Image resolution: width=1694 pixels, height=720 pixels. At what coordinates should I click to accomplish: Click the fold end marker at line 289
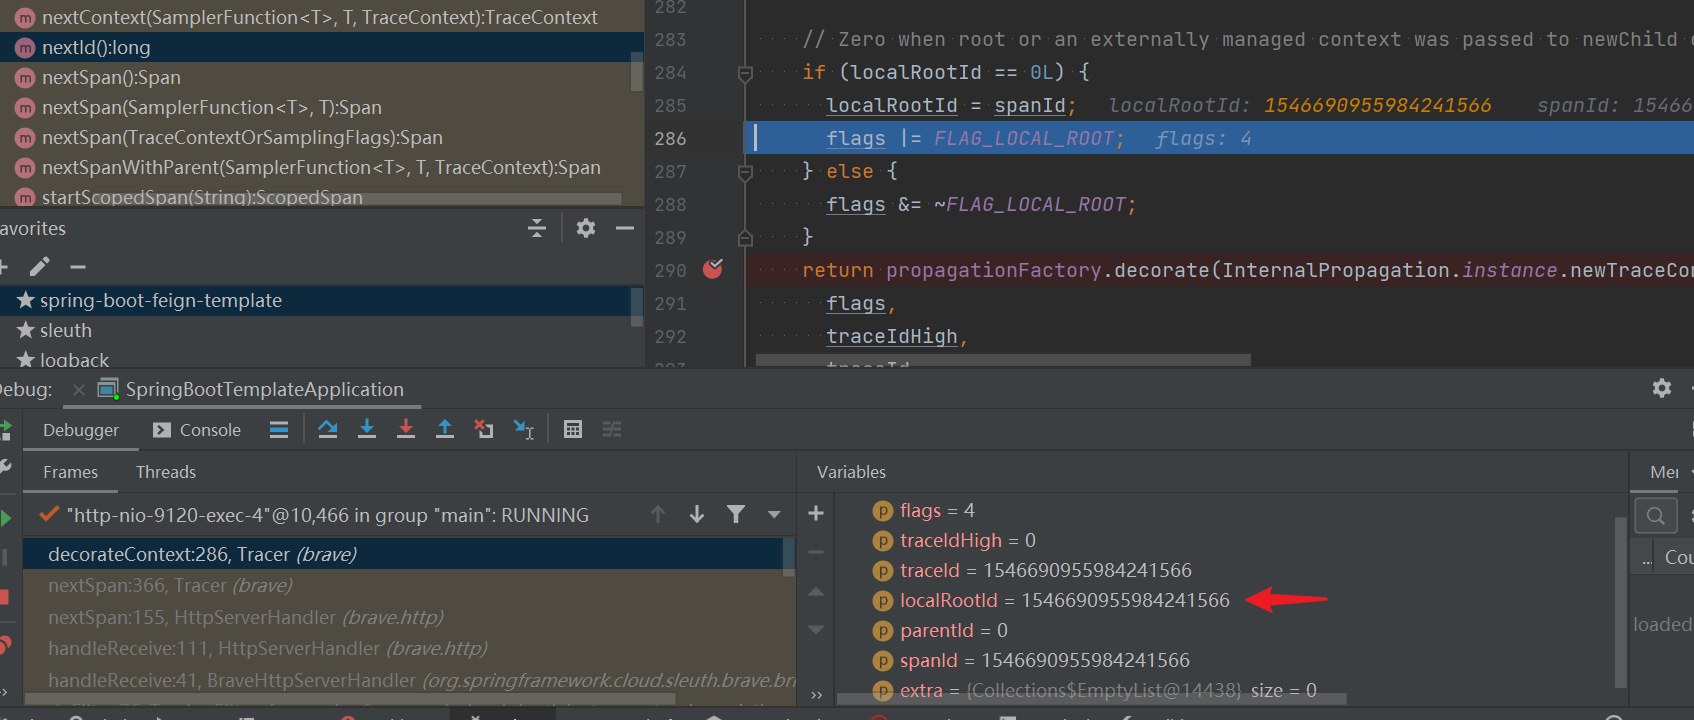(x=745, y=238)
